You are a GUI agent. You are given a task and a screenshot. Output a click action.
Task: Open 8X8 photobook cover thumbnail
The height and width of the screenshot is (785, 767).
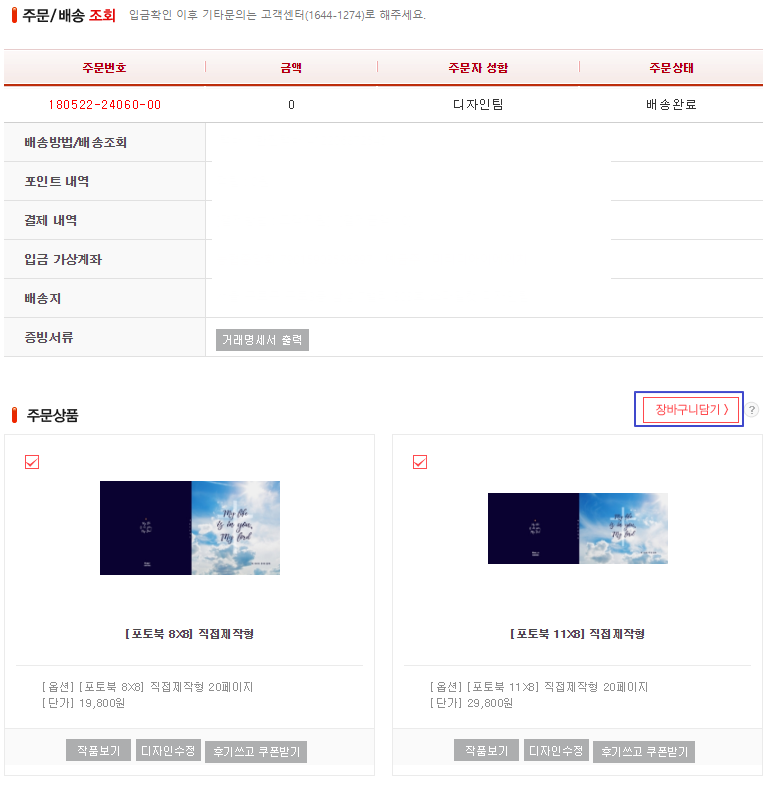click(x=190, y=528)
